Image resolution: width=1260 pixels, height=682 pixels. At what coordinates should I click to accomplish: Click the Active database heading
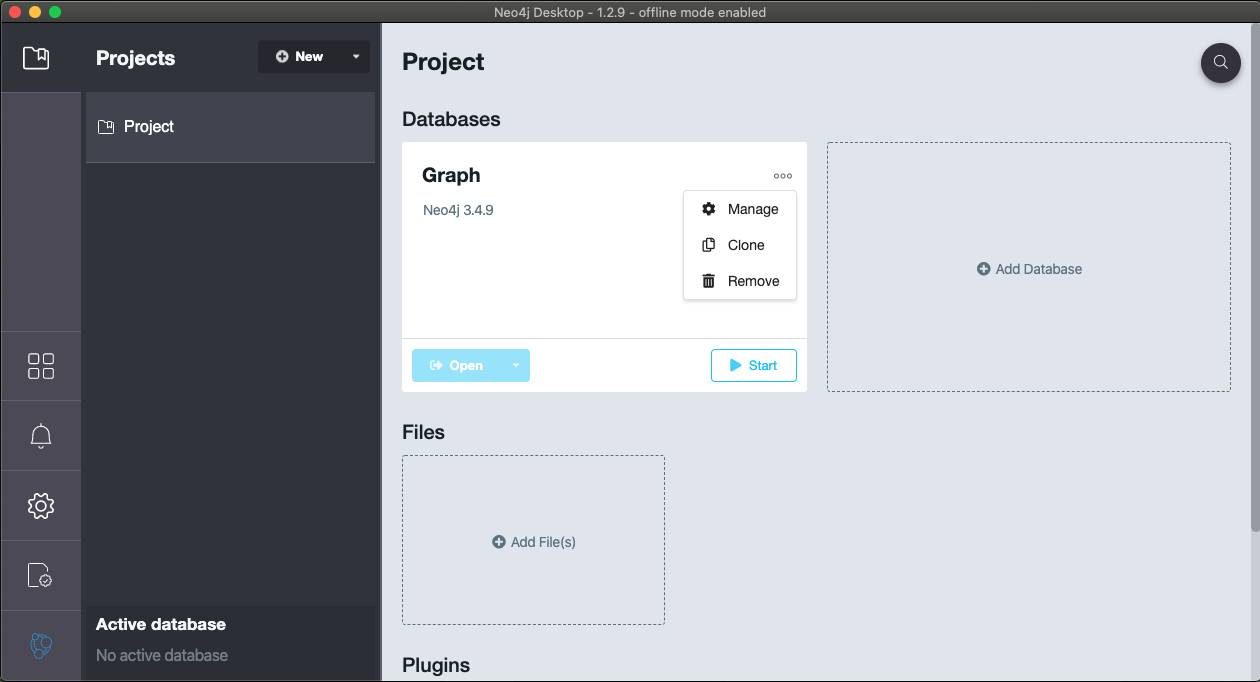pyautogui.click(x=161, y=624)
